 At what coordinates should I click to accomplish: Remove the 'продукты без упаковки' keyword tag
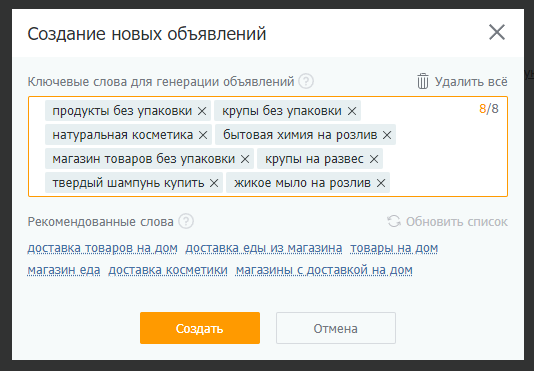click(202, 111)
